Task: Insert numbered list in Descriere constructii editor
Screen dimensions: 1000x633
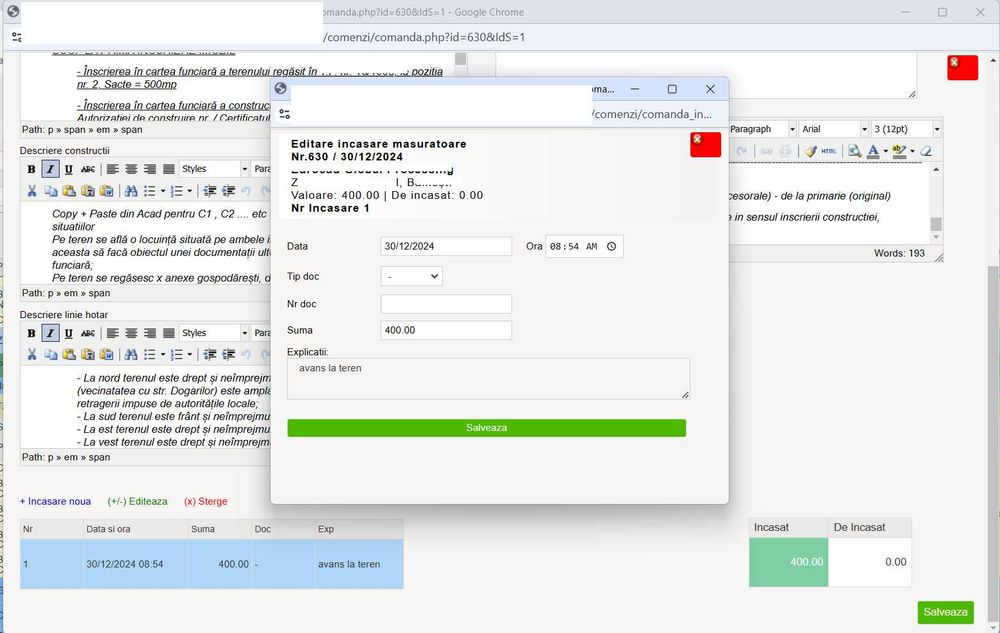Action: click(176, 191)
